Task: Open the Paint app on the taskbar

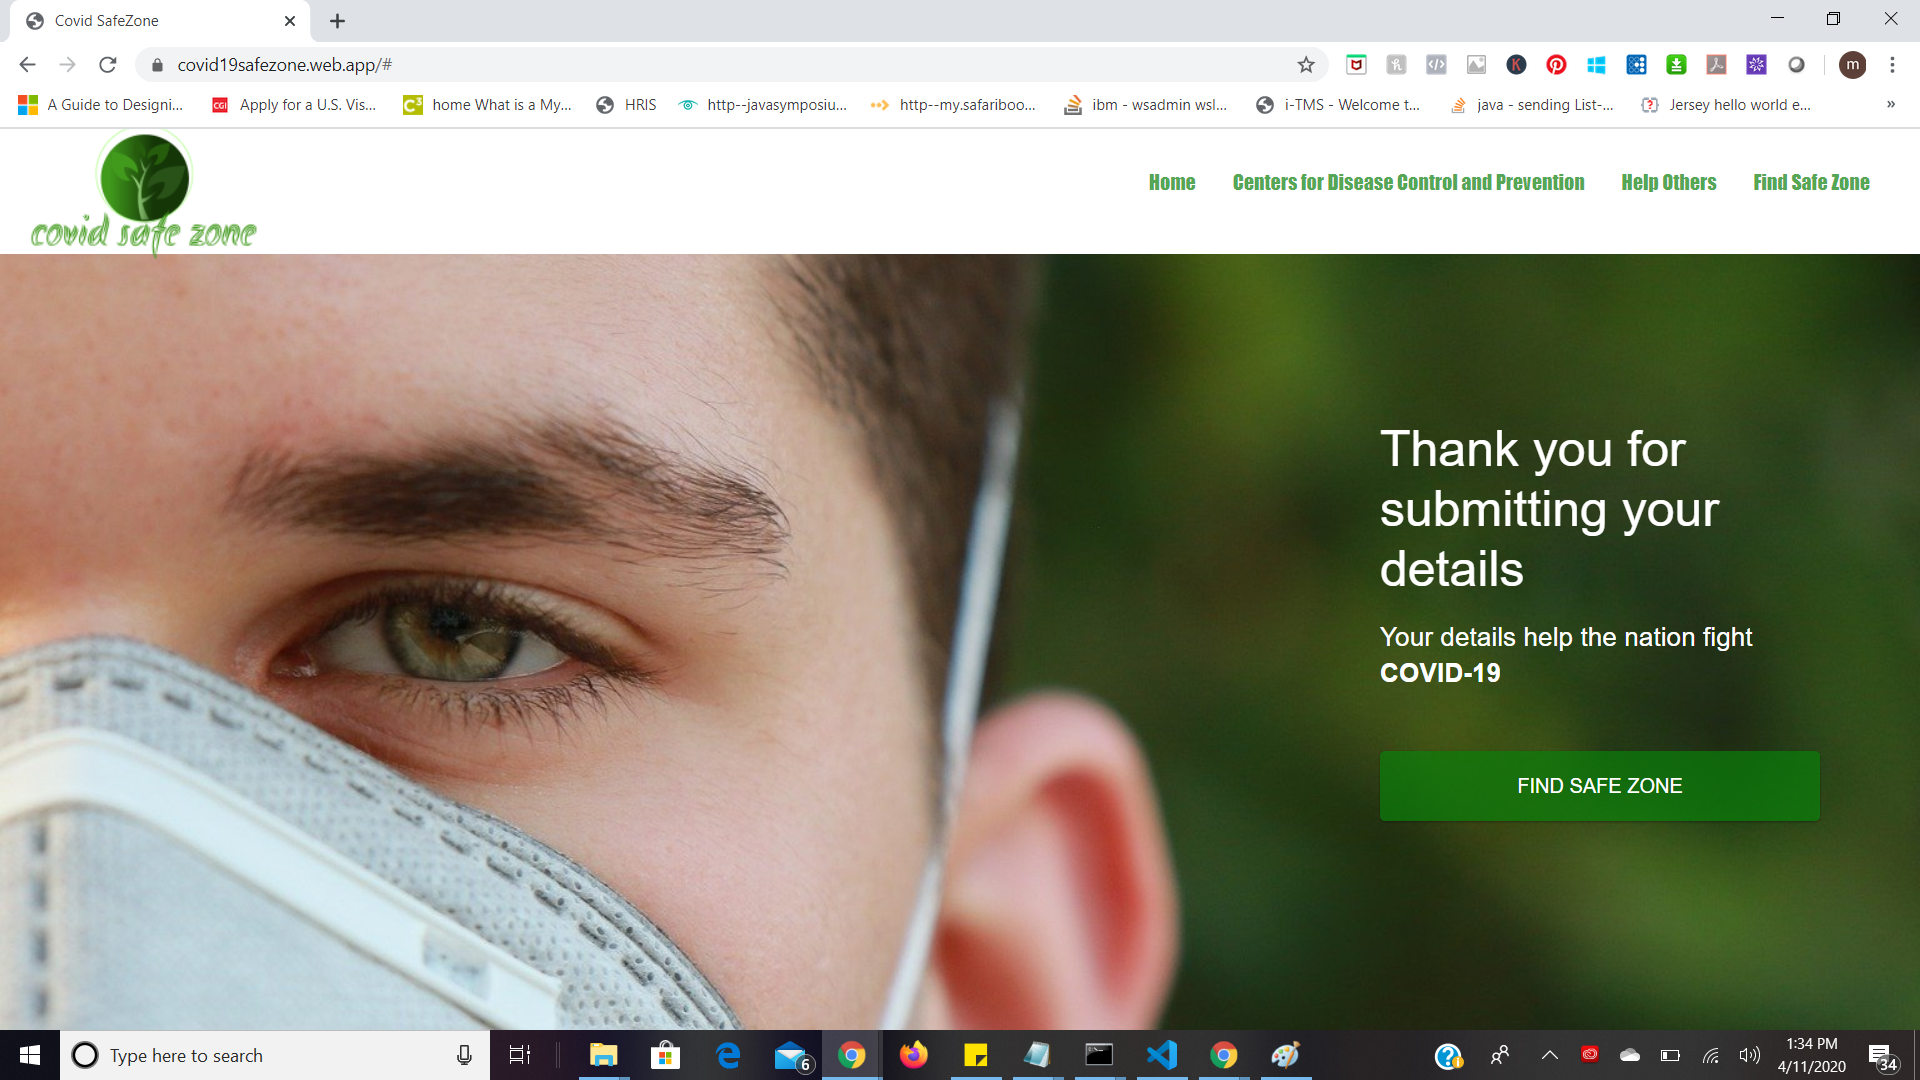Action: 1285,1055
